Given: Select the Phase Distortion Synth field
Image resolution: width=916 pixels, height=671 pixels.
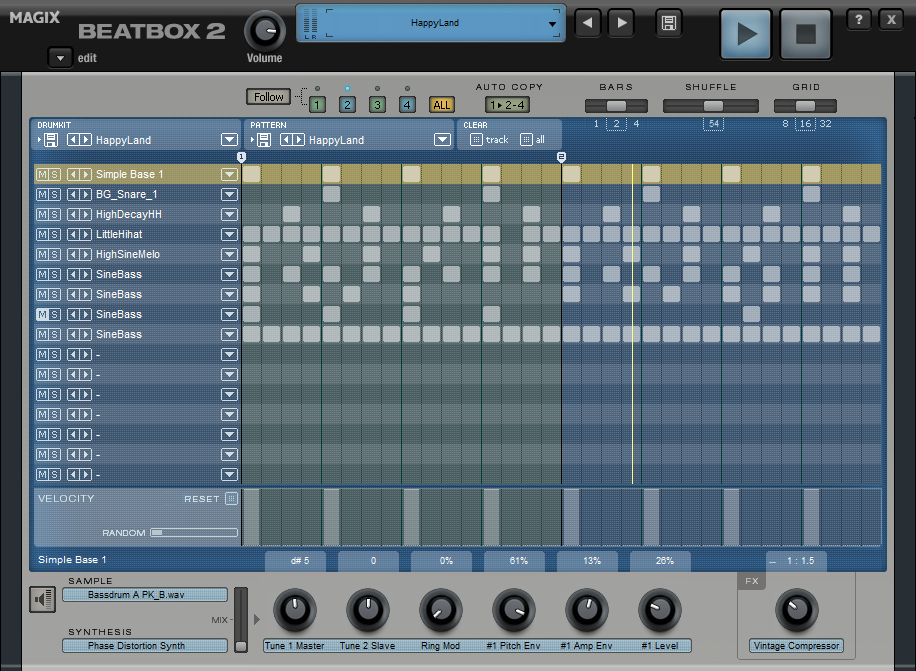Looking at the screenshot, I should tap(145, 646).
